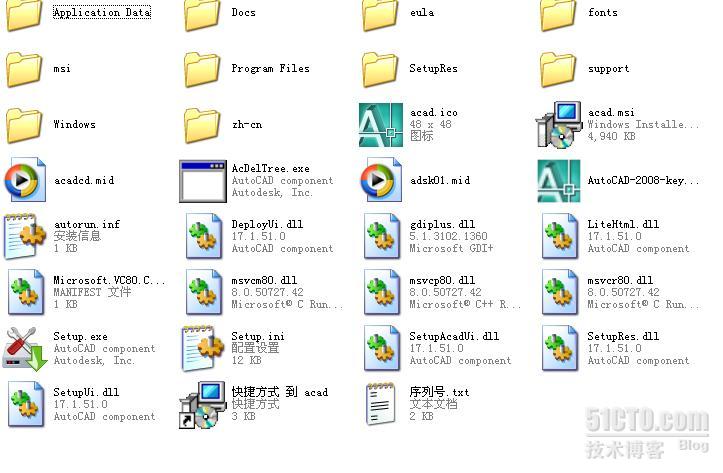Select the SetupRes folder icon
This screenshot has width=723, height=473.
[x=380, y=69]
